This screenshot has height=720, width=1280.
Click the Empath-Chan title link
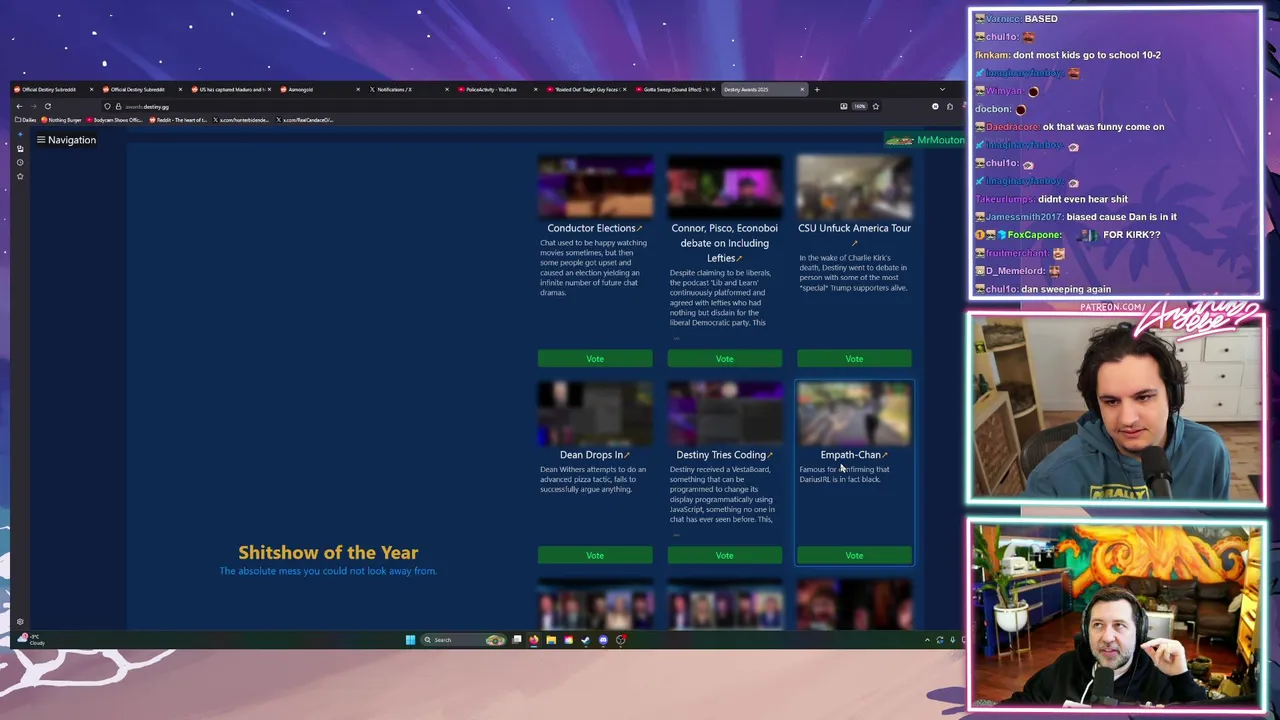tap(850, 455)
